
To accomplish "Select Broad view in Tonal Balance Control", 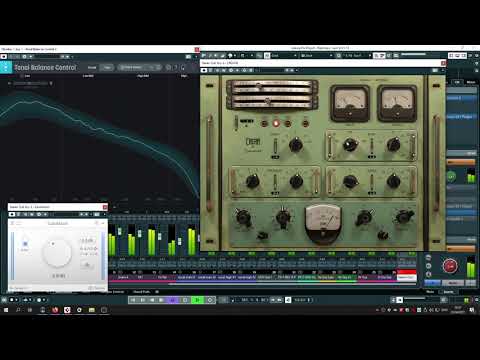I will [92, 68].
